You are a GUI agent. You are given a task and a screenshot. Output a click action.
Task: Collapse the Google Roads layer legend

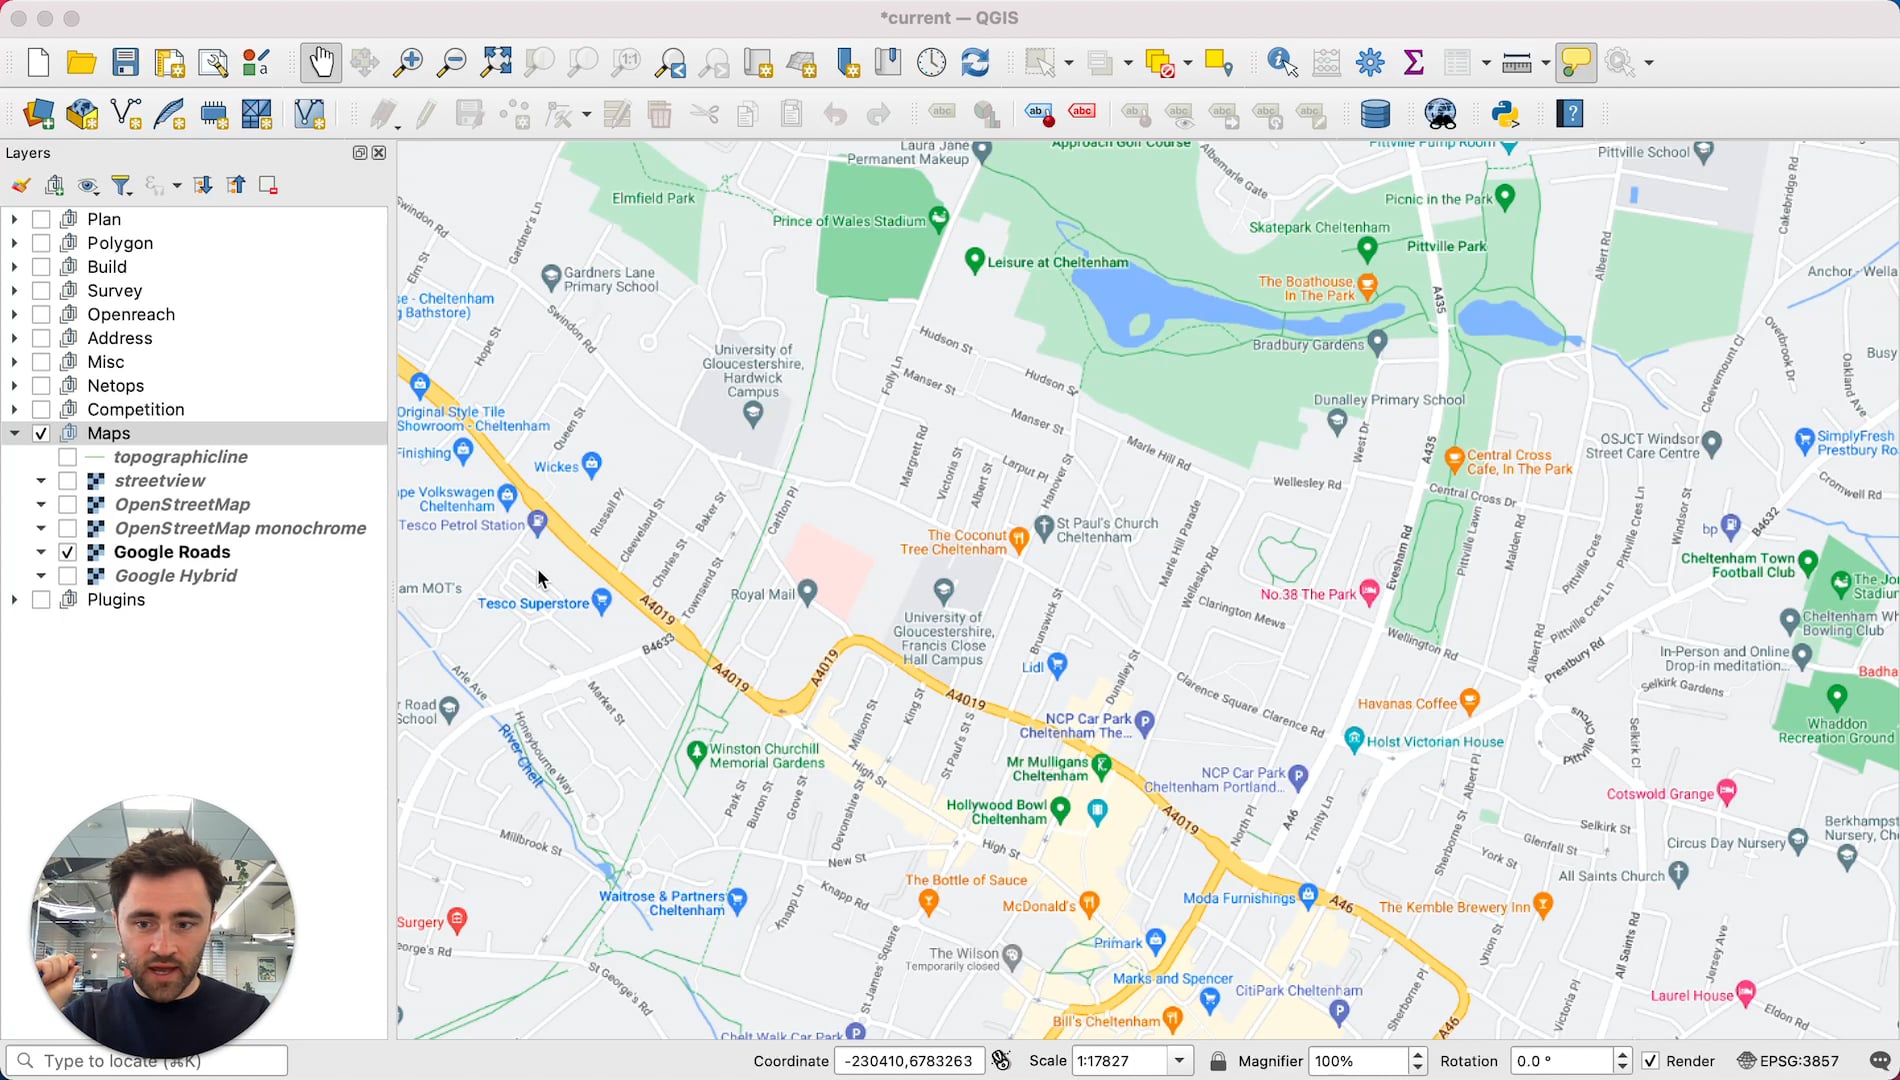(41, 552)
